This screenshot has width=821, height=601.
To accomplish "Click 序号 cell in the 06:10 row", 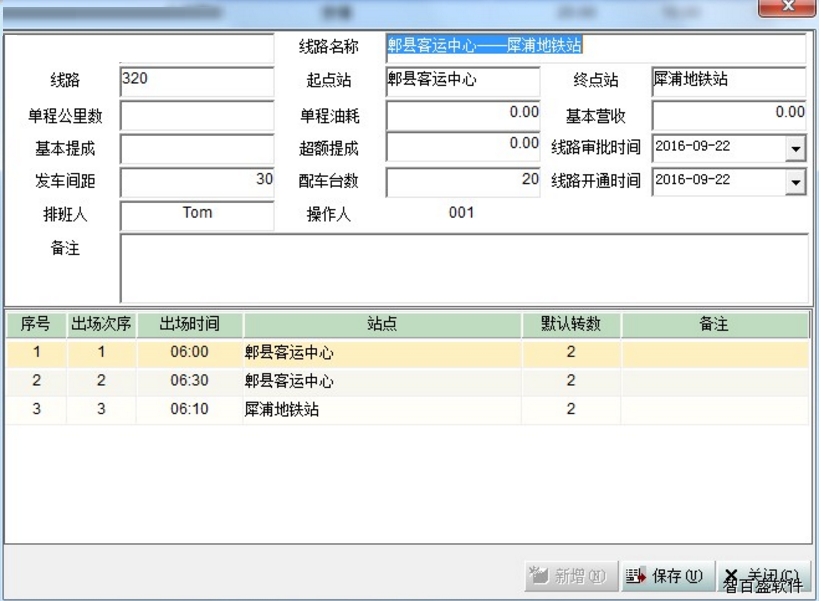I will pos(36,409).
